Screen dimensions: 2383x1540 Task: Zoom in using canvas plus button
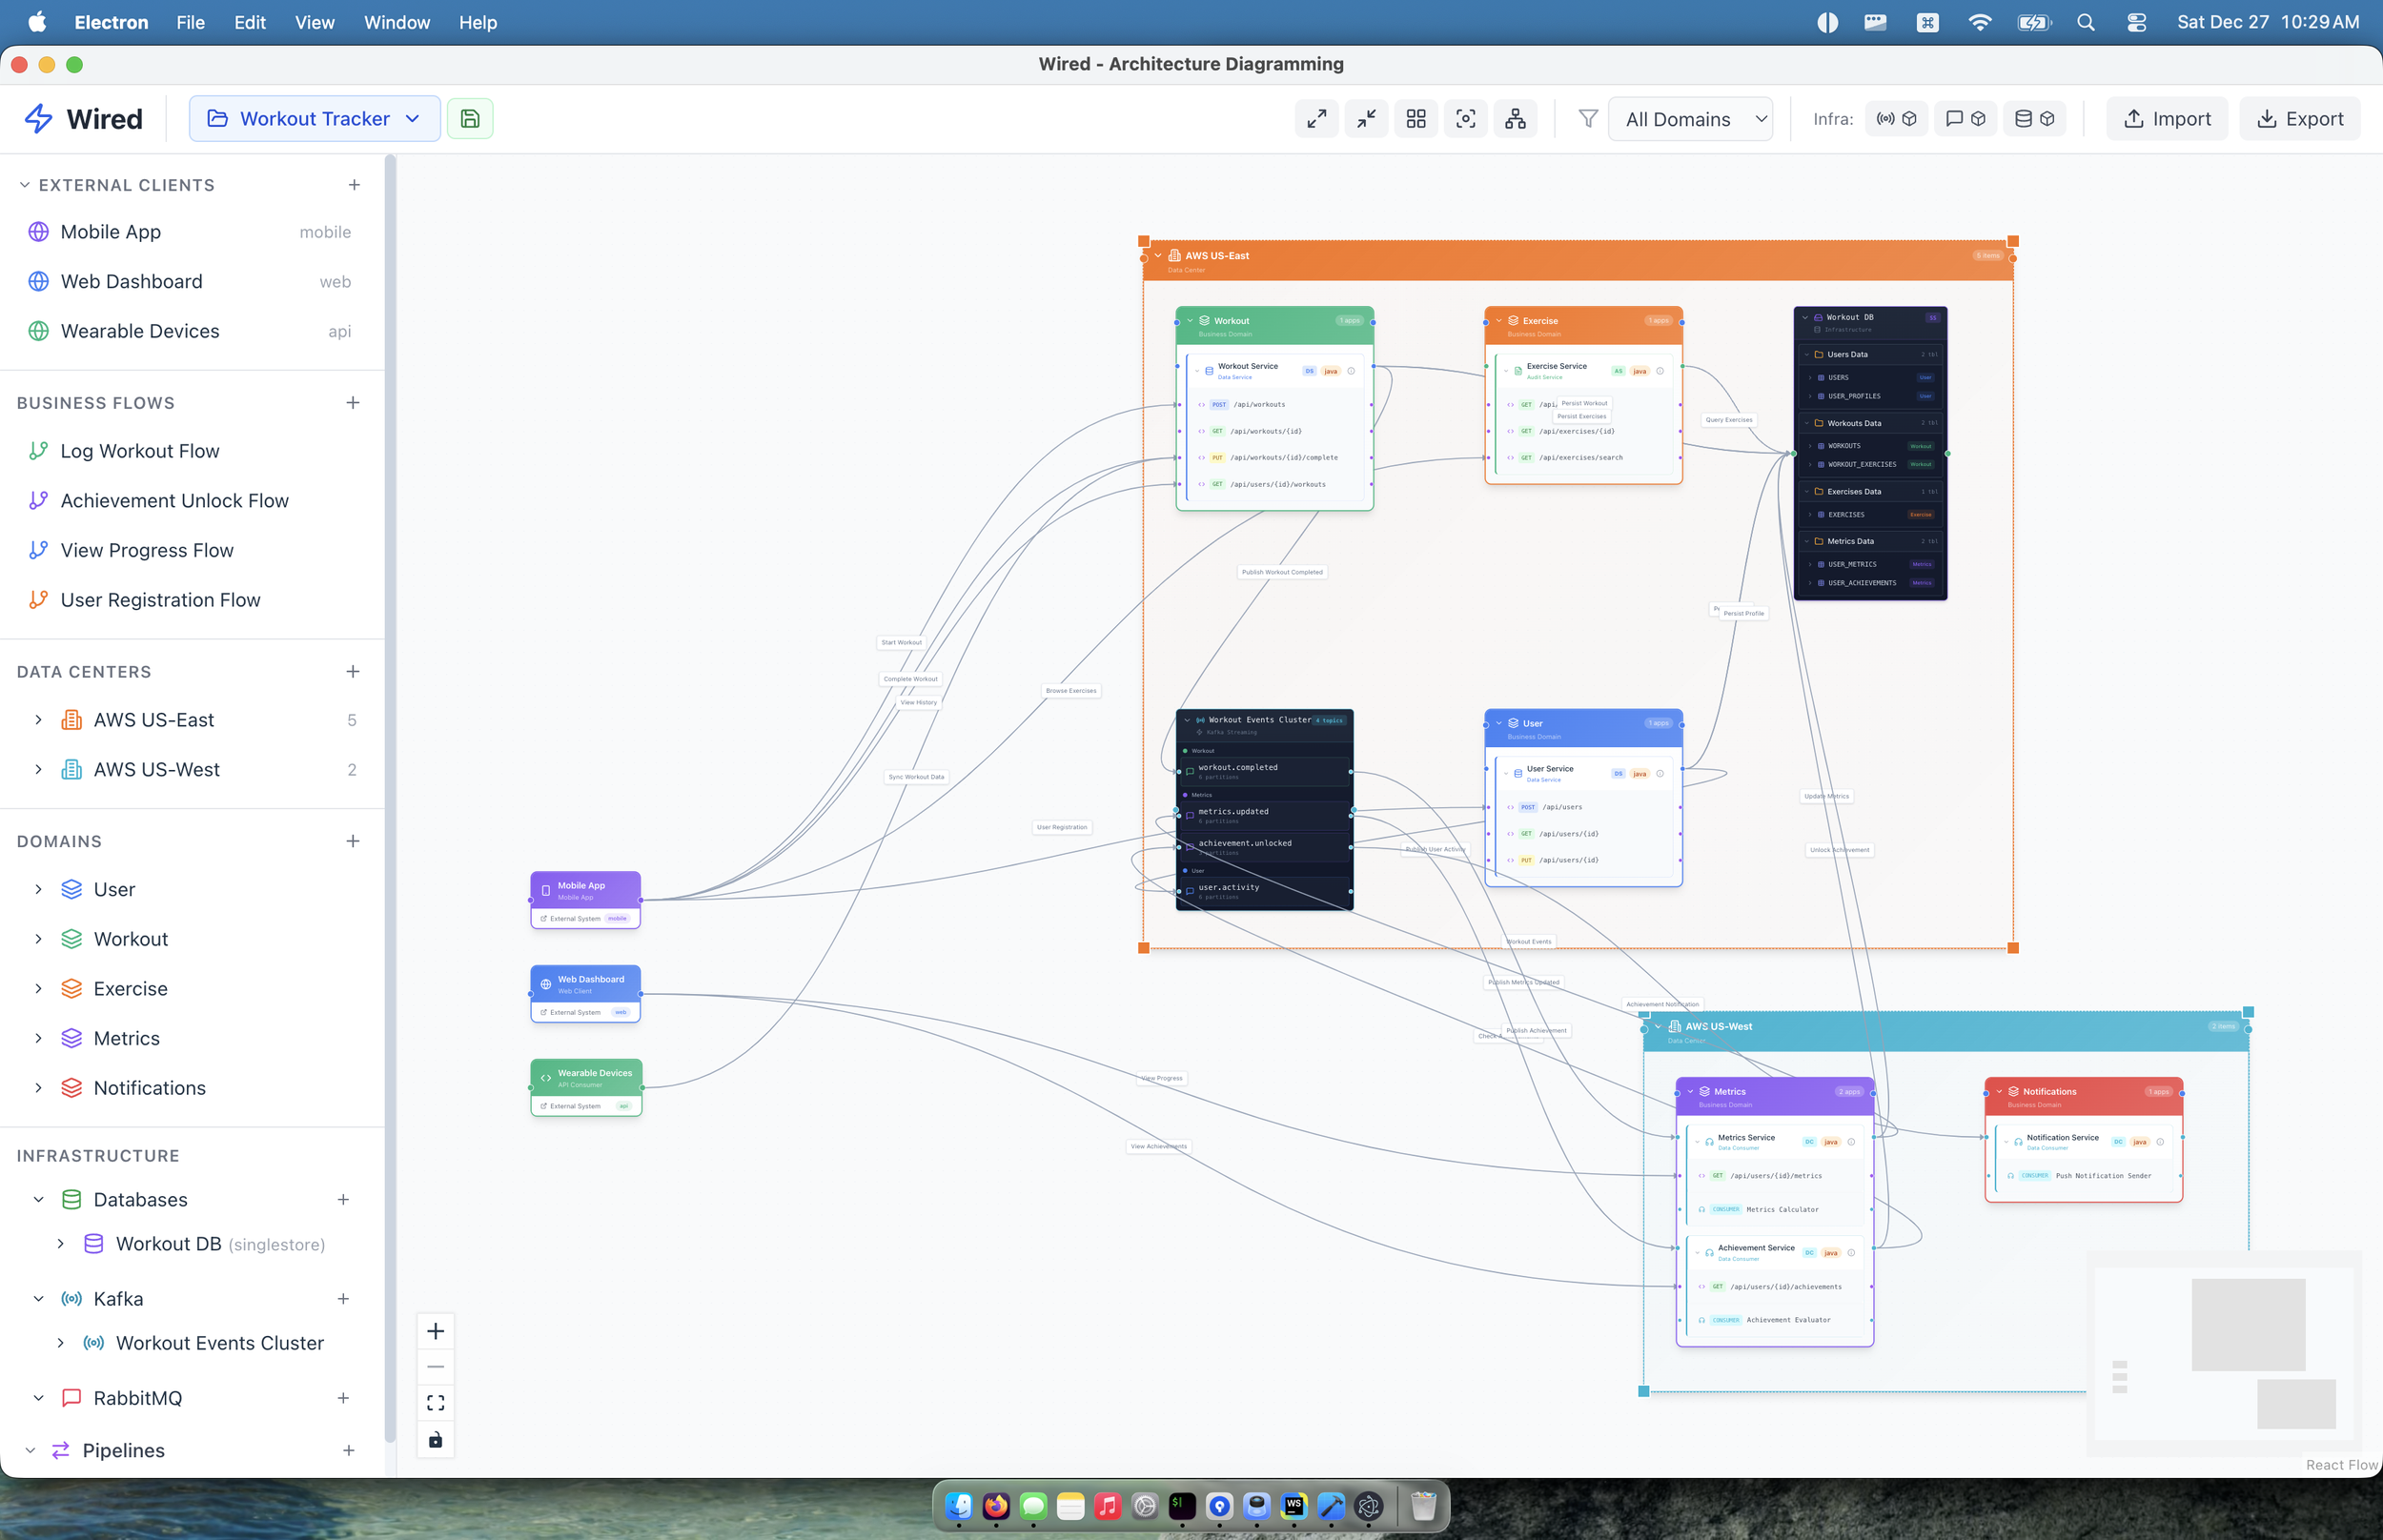(x=436, y=1331)
